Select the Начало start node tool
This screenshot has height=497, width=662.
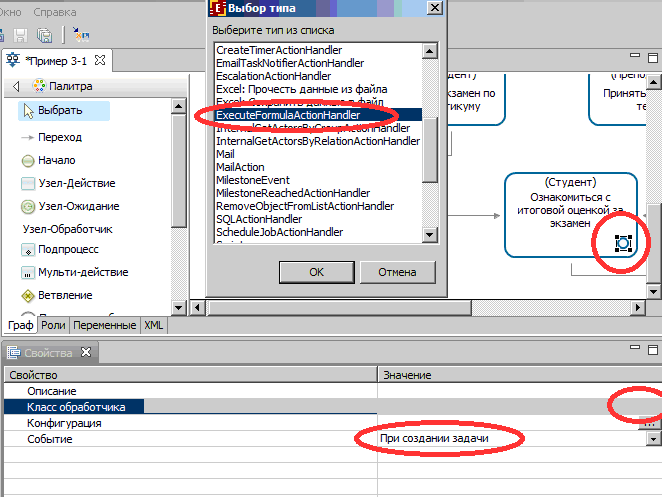56,160
